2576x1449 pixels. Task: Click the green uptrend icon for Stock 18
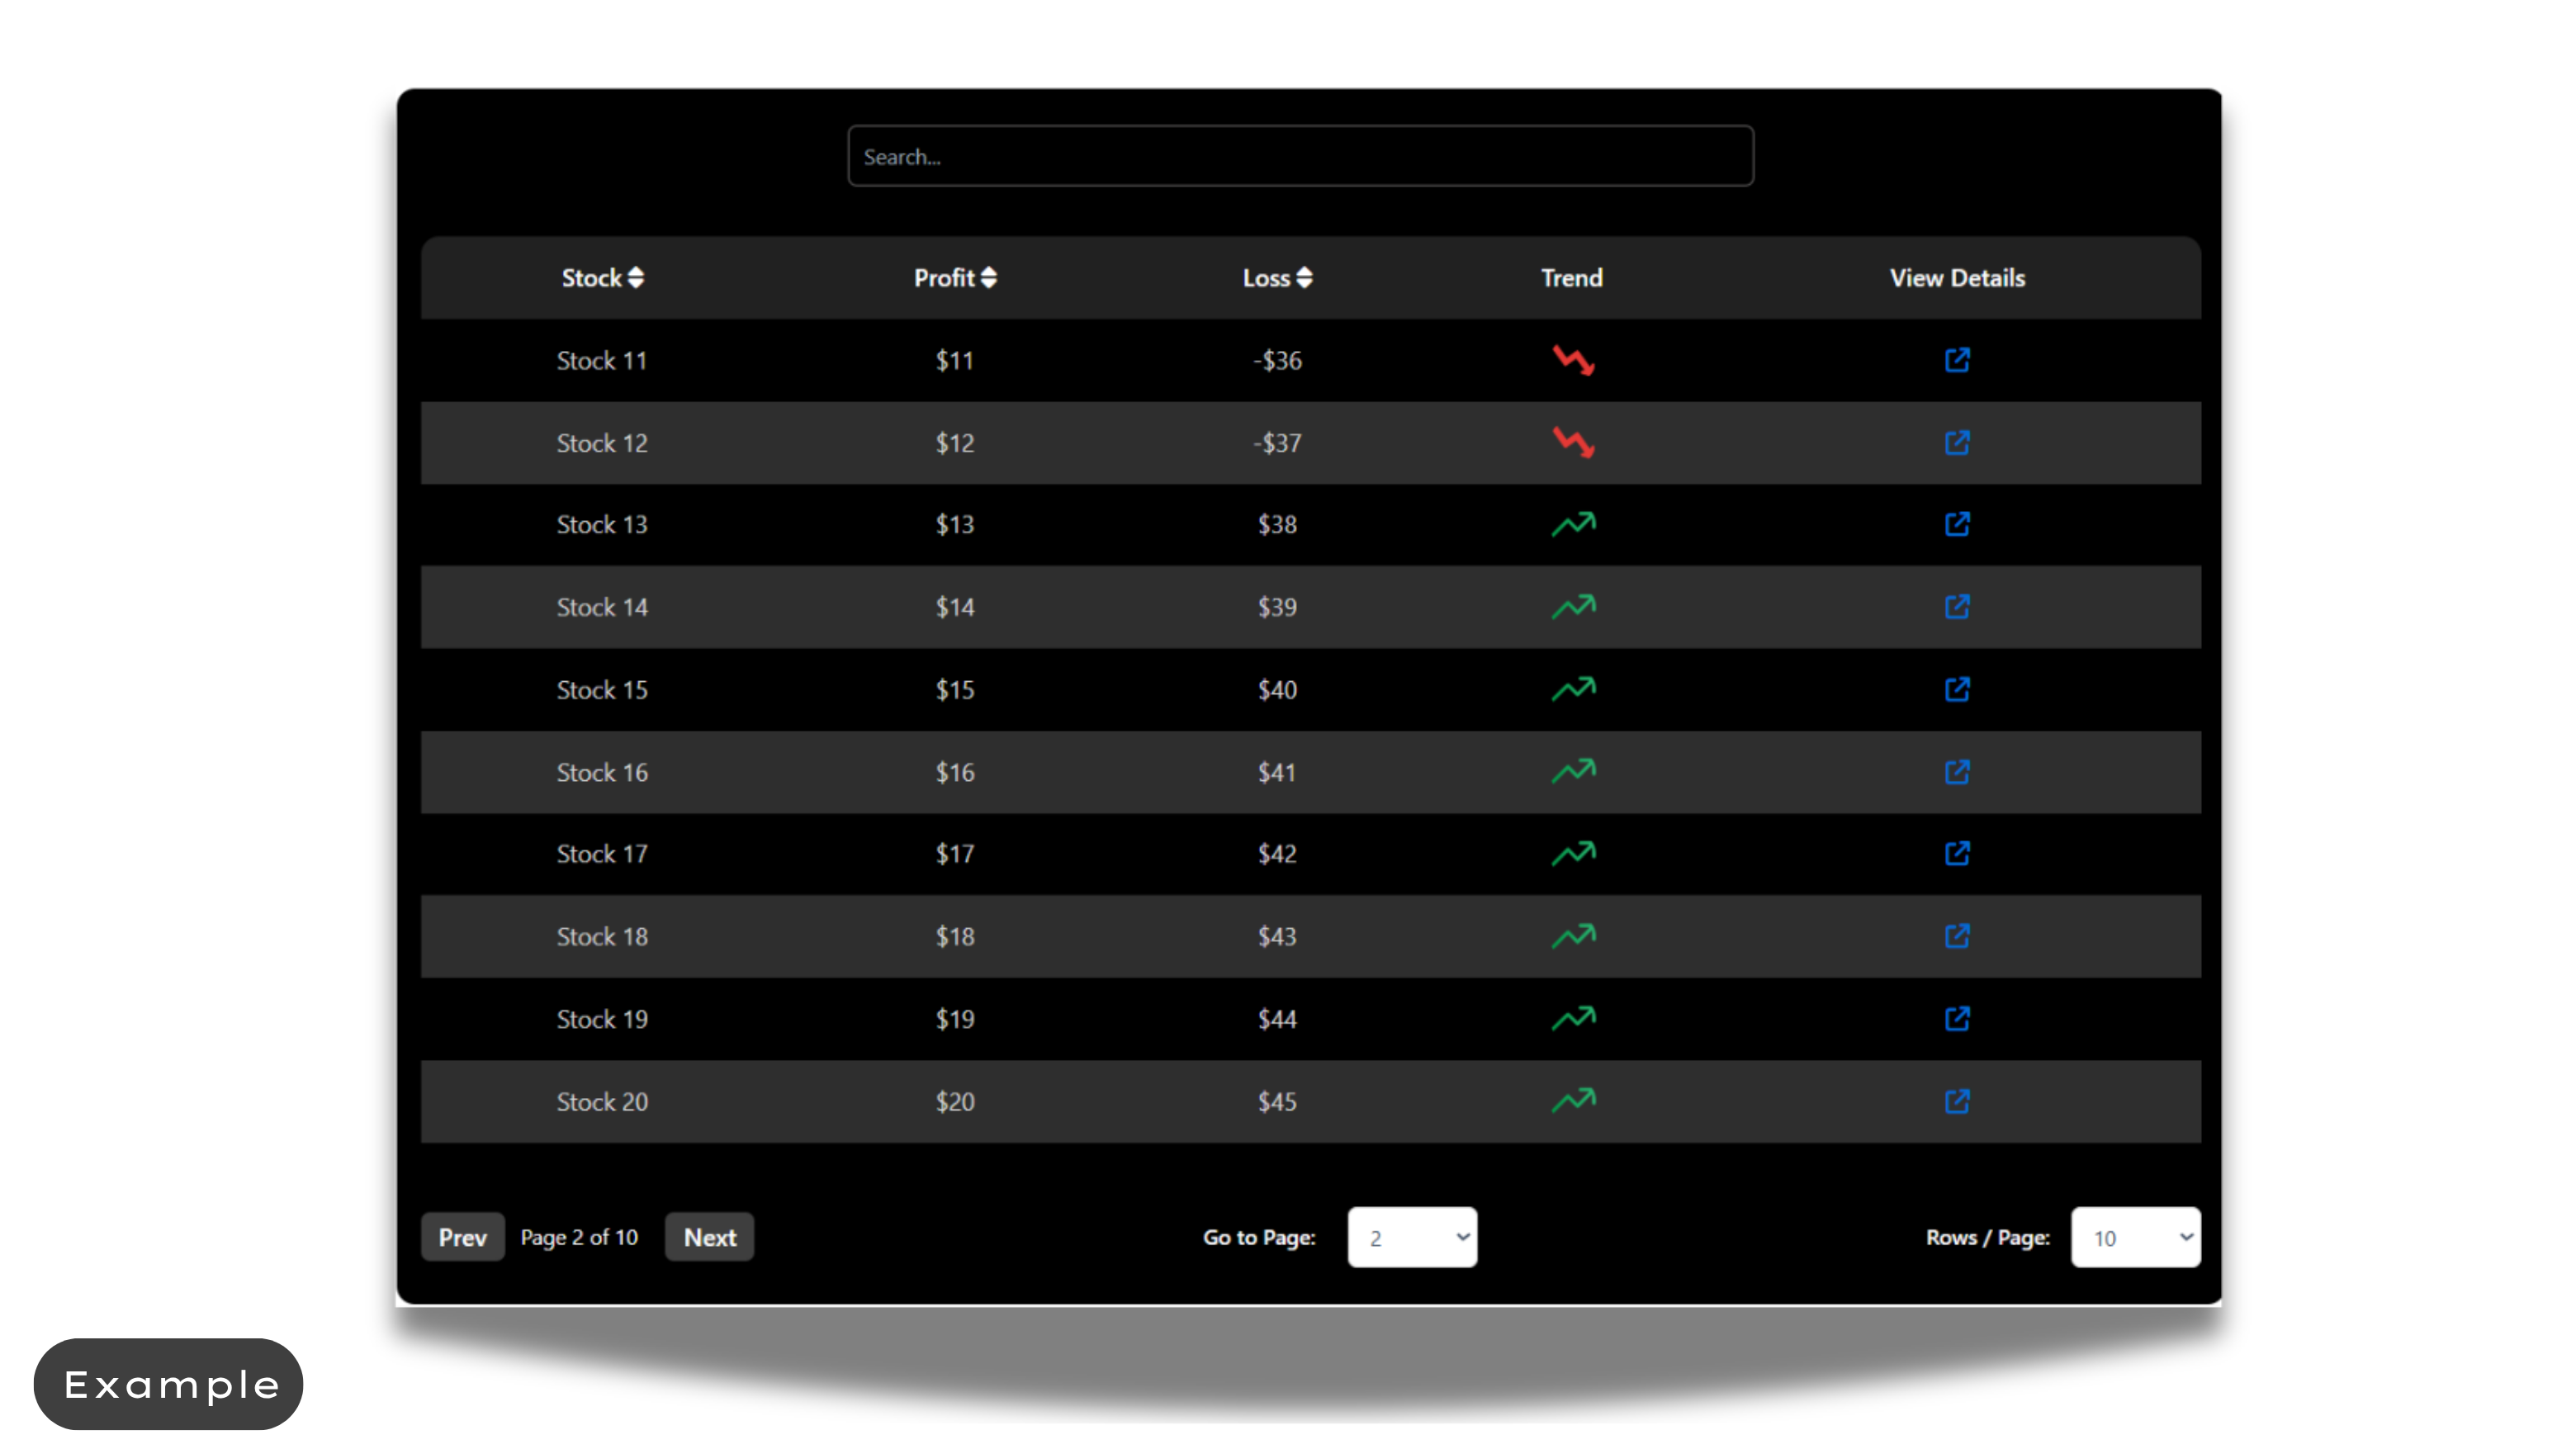pos(1573,936)
